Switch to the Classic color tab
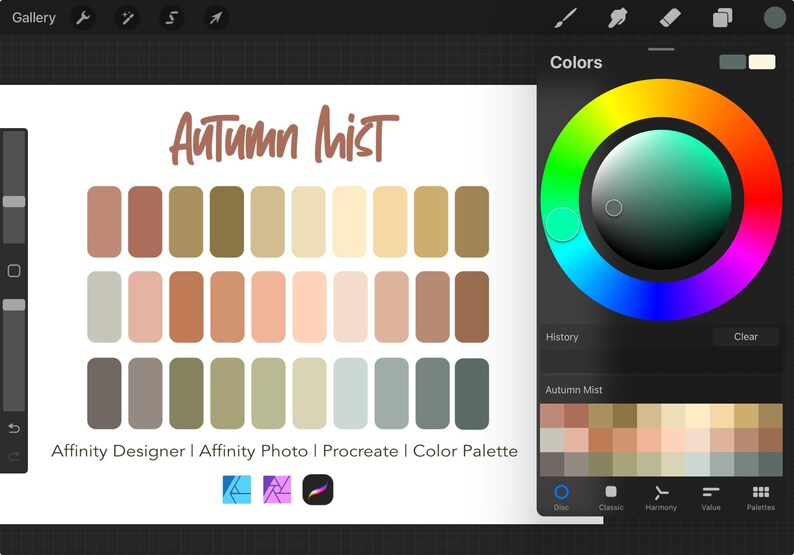794x555 pixels. coord(611,497)
